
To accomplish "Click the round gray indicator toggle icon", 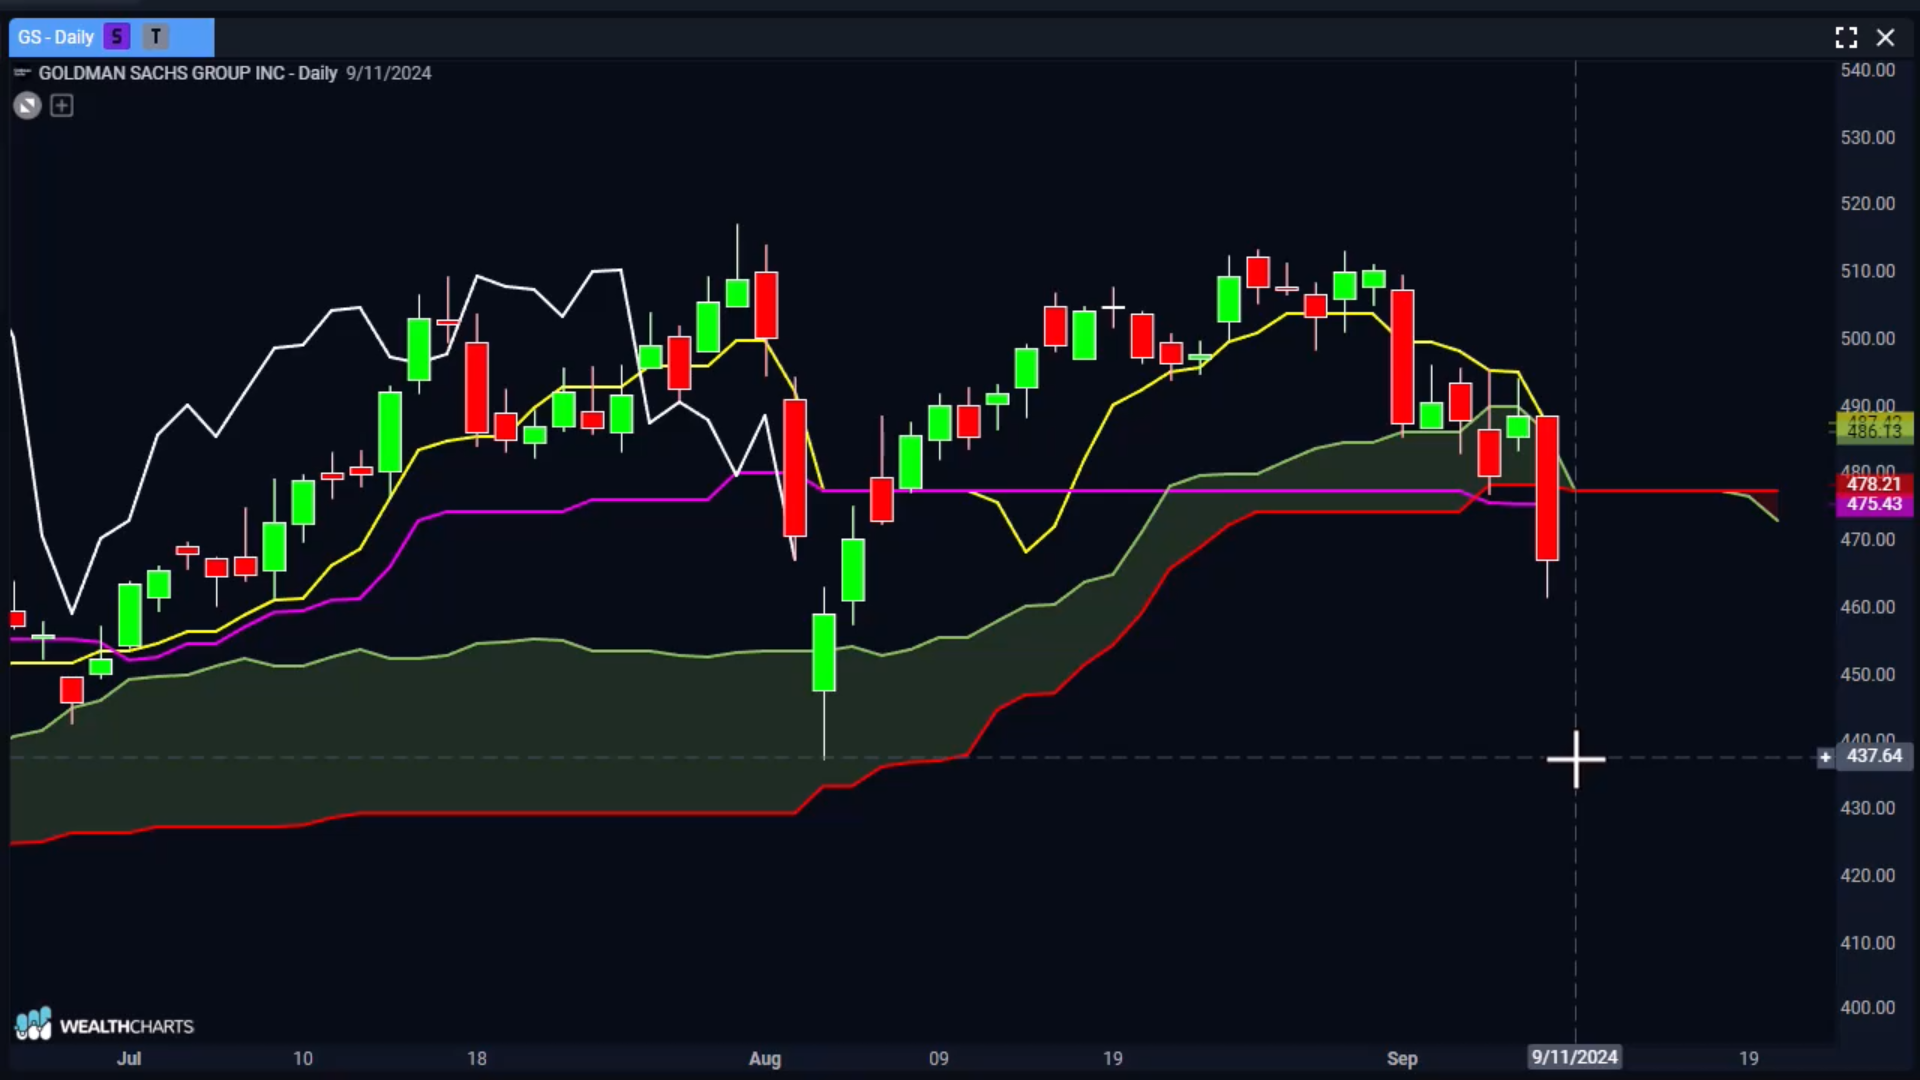I will tap(28, 106).
